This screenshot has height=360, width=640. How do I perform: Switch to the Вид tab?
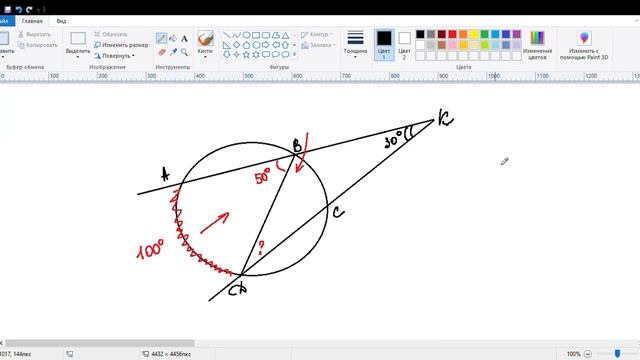click(61, 21)
